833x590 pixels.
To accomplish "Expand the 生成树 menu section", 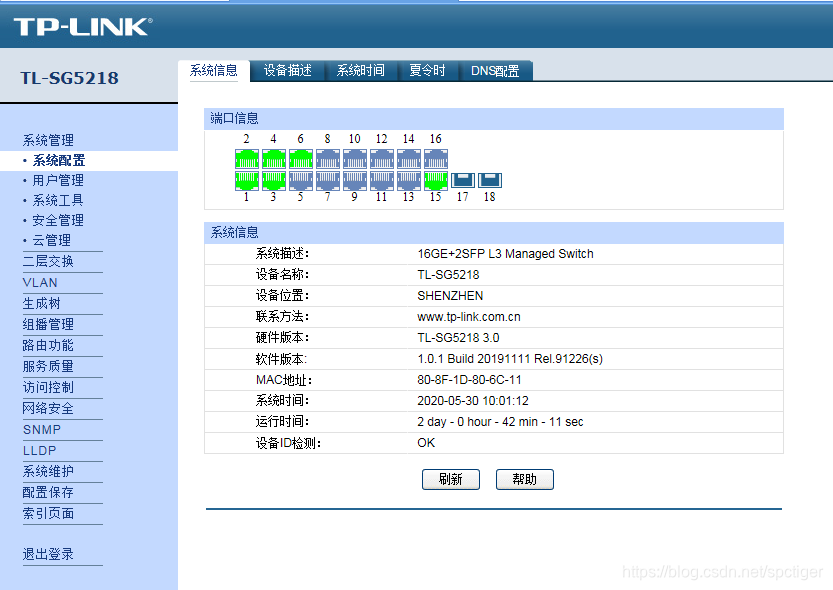I will click(42, 303).
